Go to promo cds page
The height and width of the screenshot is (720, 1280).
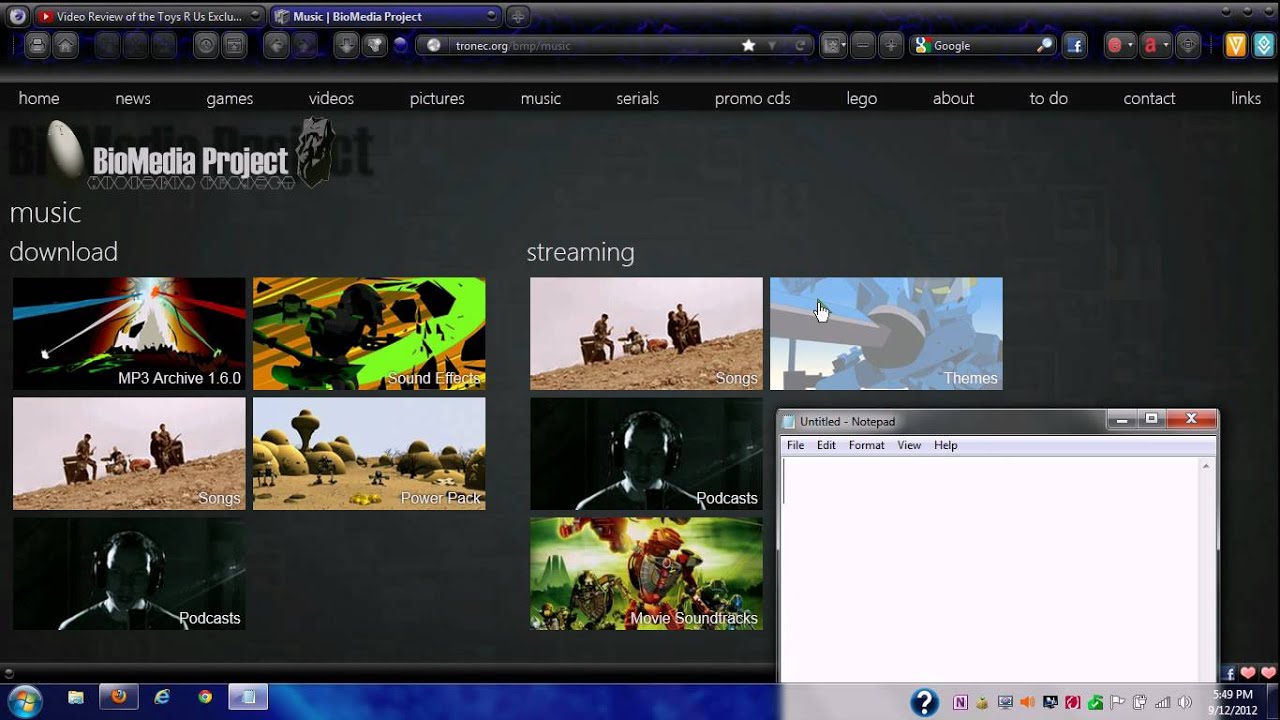click(x=753, y=98)
